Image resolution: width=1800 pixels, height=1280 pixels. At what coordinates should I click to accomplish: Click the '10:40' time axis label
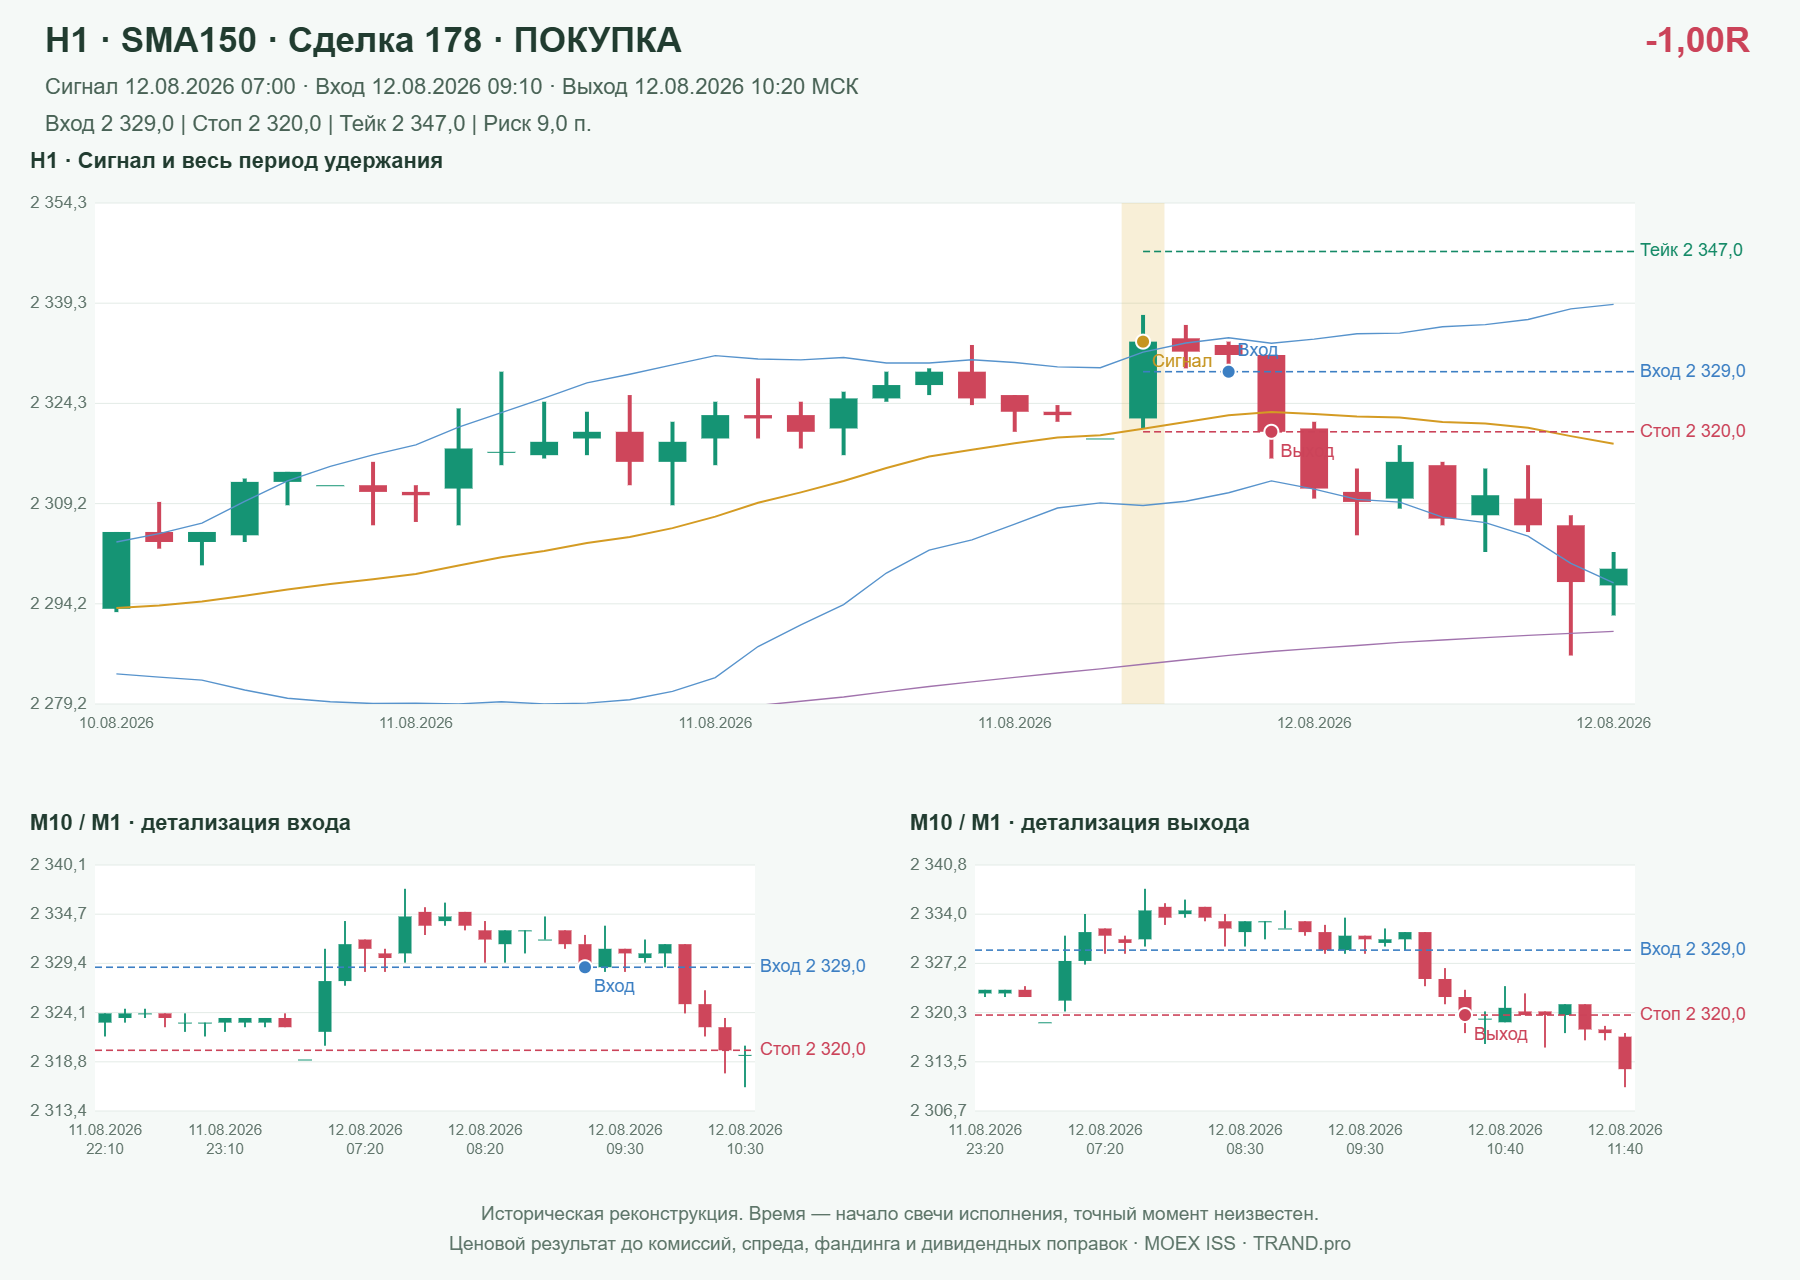click(x=1505, y=1149)
